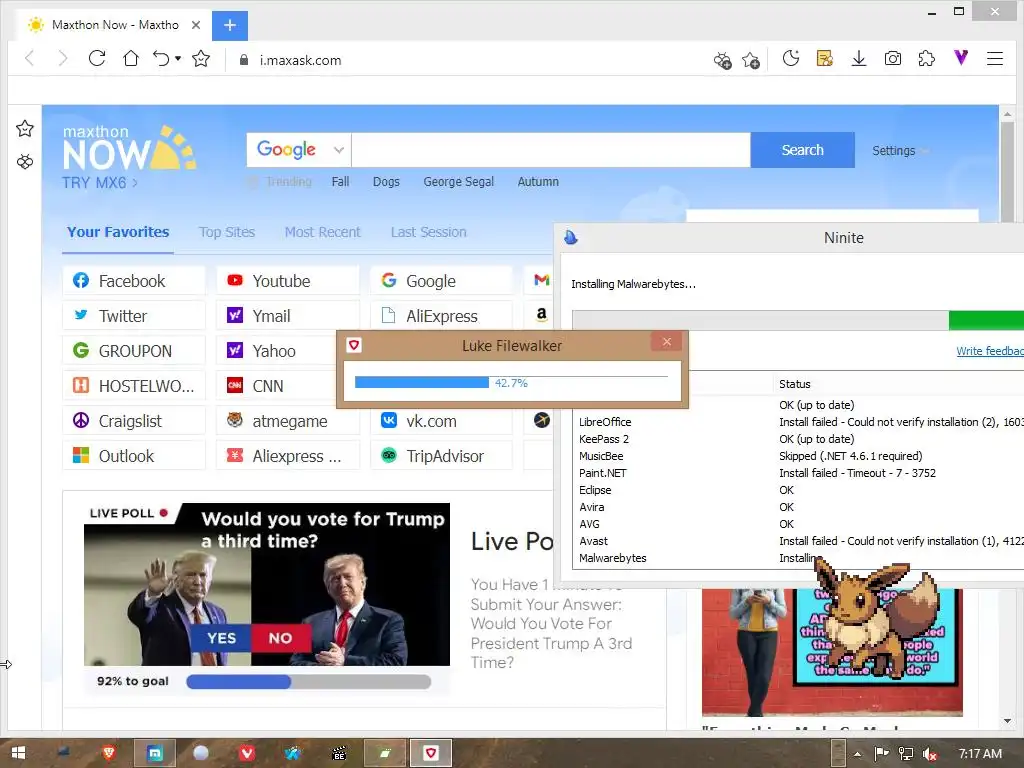
Task: Close the Maxthon Now tab
Action: (x=196, y=25)
